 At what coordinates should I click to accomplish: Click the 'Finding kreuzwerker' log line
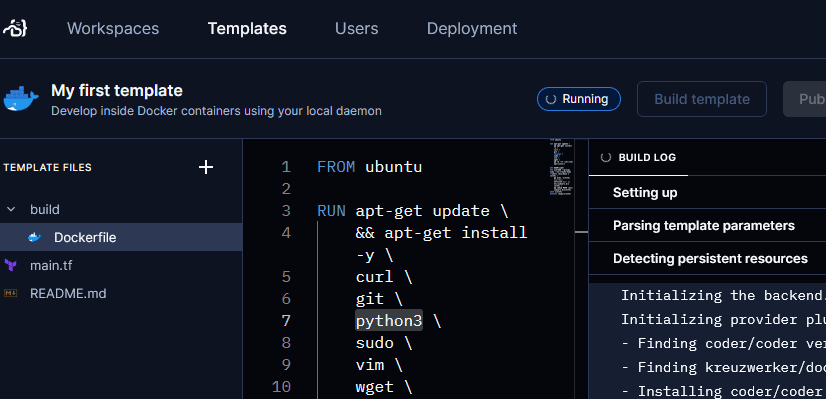click(x=723, y=367)
